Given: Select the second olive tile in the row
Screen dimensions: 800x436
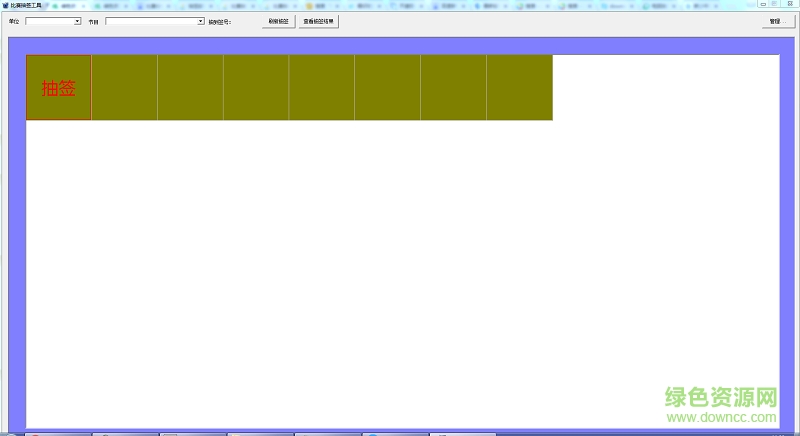Looking at the screenshot, I should pyautogui.click(x=125, y=88).
